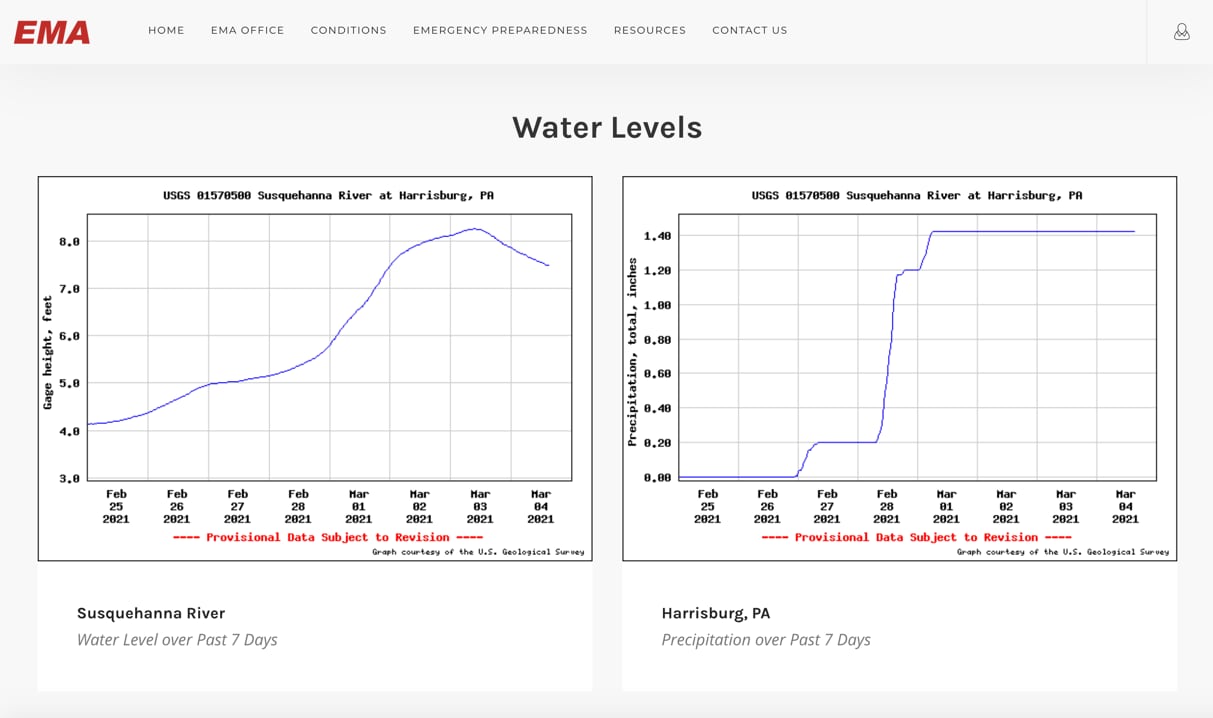Open Emergency Preparedness navigation item
This screenshot has height=718, width=1213.
(500, 31)
